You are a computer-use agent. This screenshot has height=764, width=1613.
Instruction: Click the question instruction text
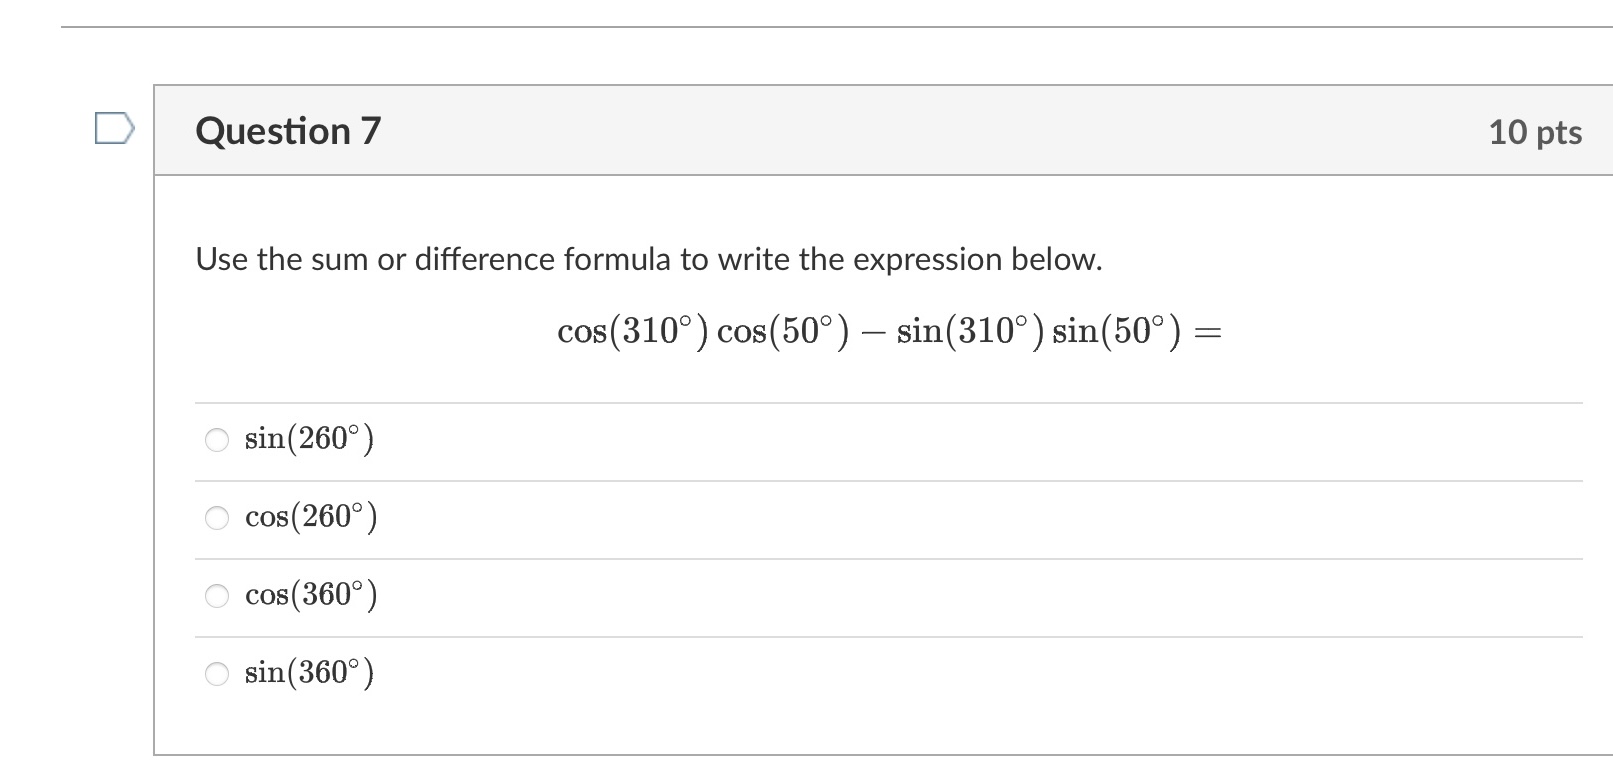tap(648, 259)
